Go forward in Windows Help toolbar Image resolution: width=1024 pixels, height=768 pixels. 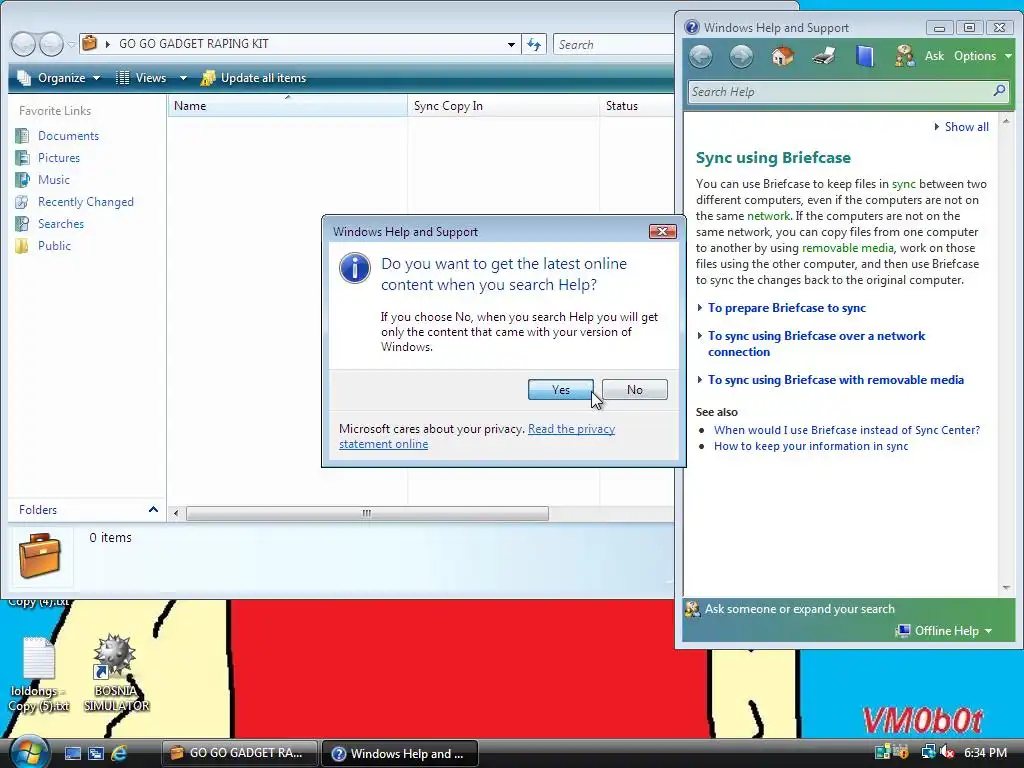tap(741, 56)
